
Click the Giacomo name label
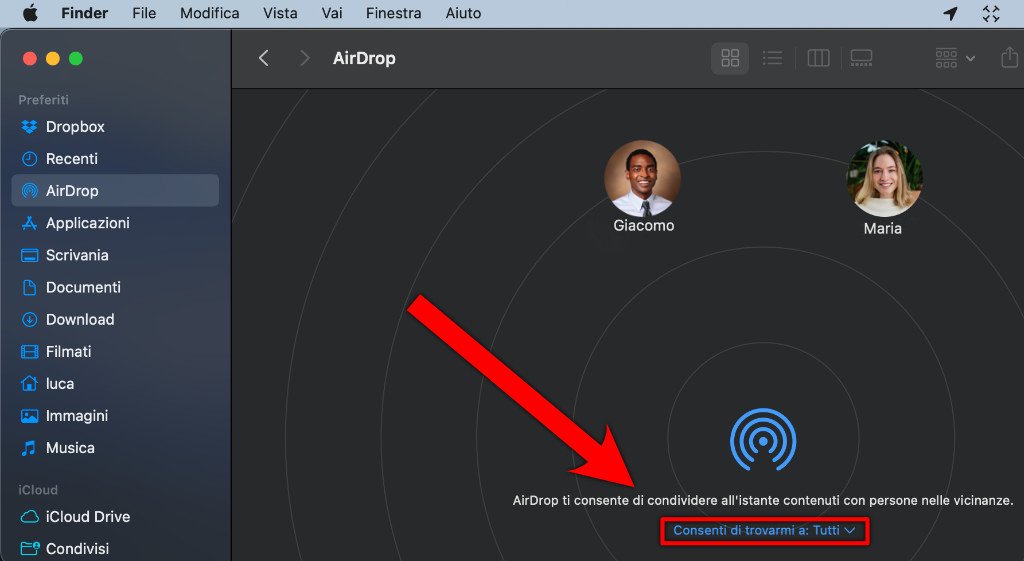tap(643, 225)
